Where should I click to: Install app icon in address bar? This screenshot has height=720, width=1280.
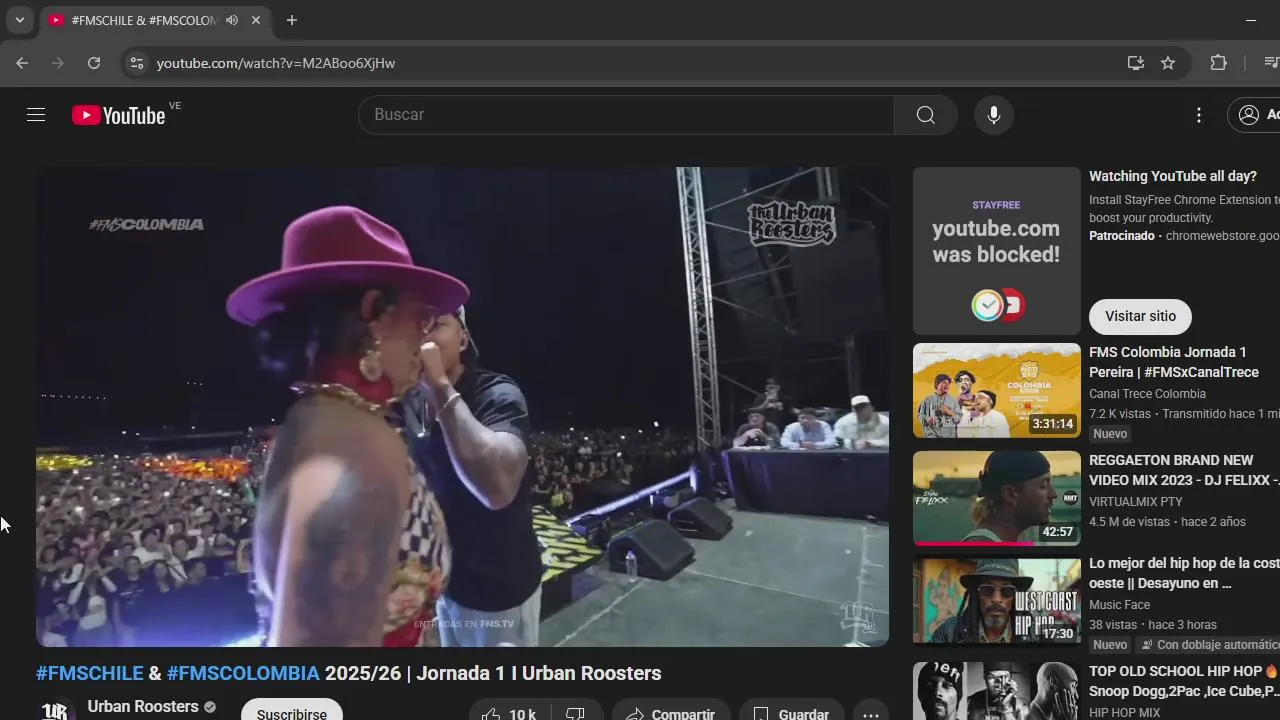(1136, 63)
